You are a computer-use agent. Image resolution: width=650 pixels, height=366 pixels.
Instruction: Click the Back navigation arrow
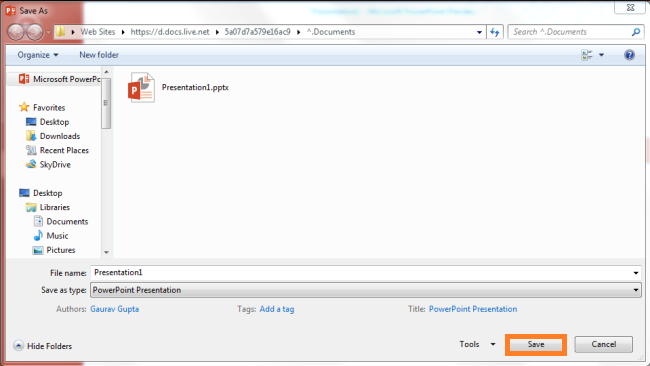coord(16,32)
